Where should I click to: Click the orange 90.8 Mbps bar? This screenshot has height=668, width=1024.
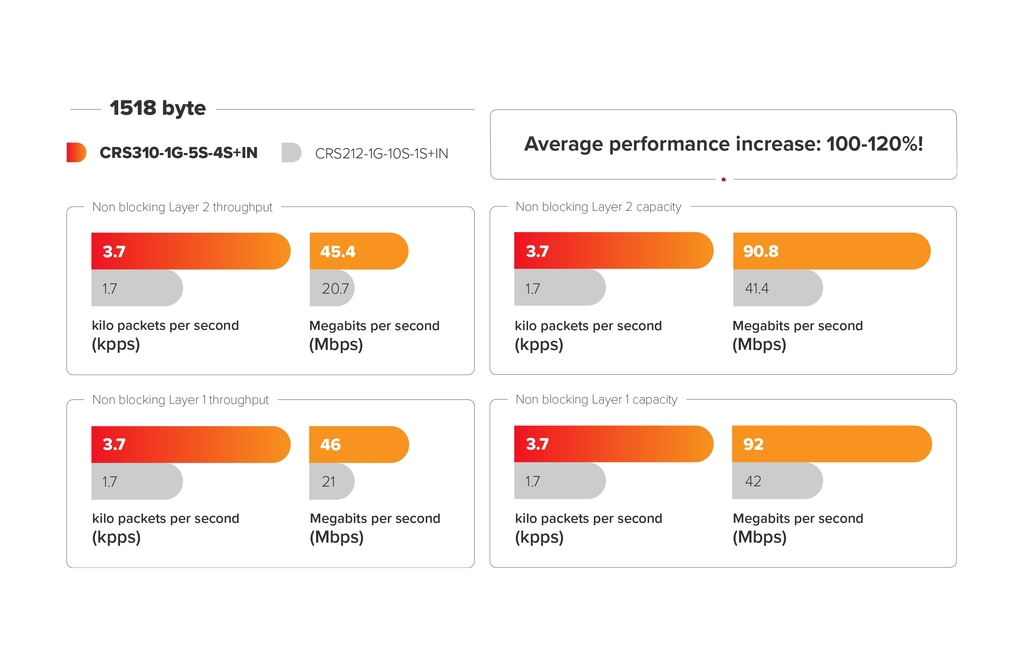[x=831, y=251]
